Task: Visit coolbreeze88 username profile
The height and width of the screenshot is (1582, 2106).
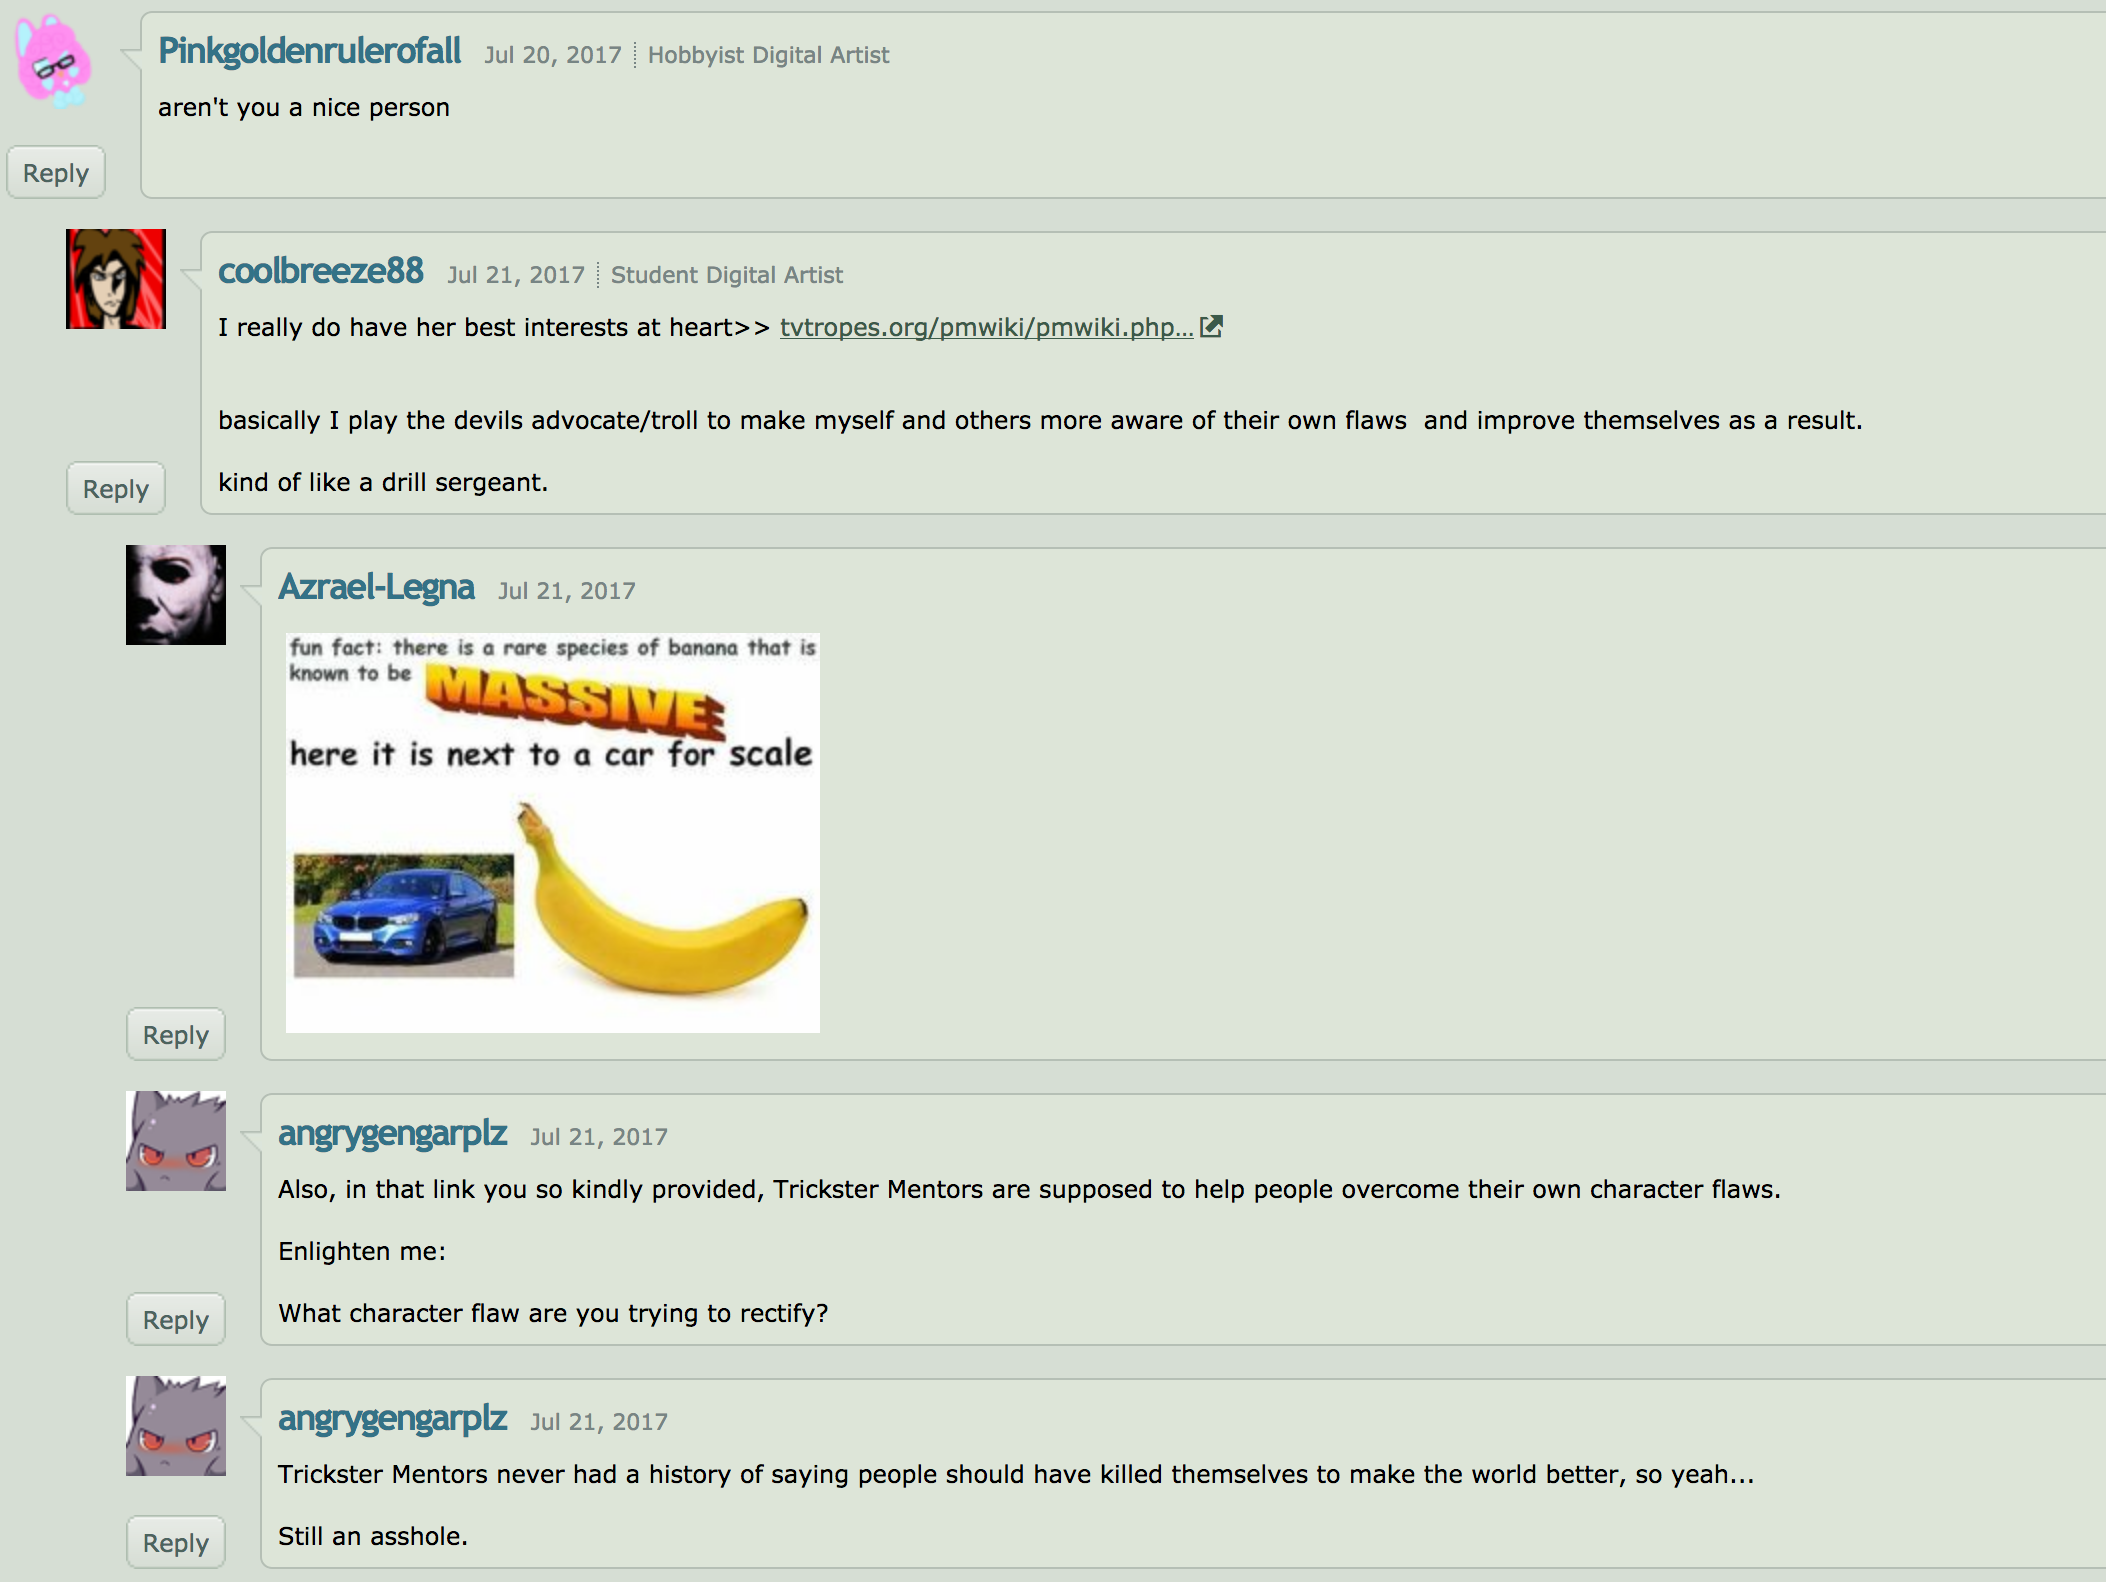Action: pos(321,271)
